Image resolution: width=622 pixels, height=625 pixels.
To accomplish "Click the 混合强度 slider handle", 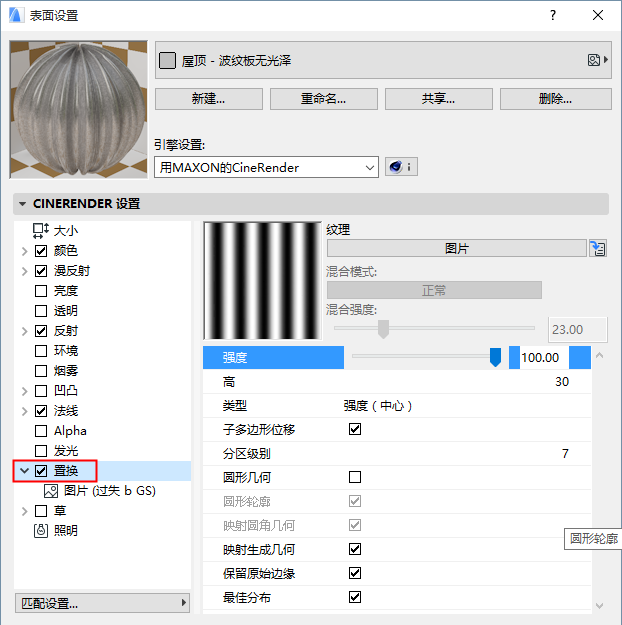I will 383,329.
